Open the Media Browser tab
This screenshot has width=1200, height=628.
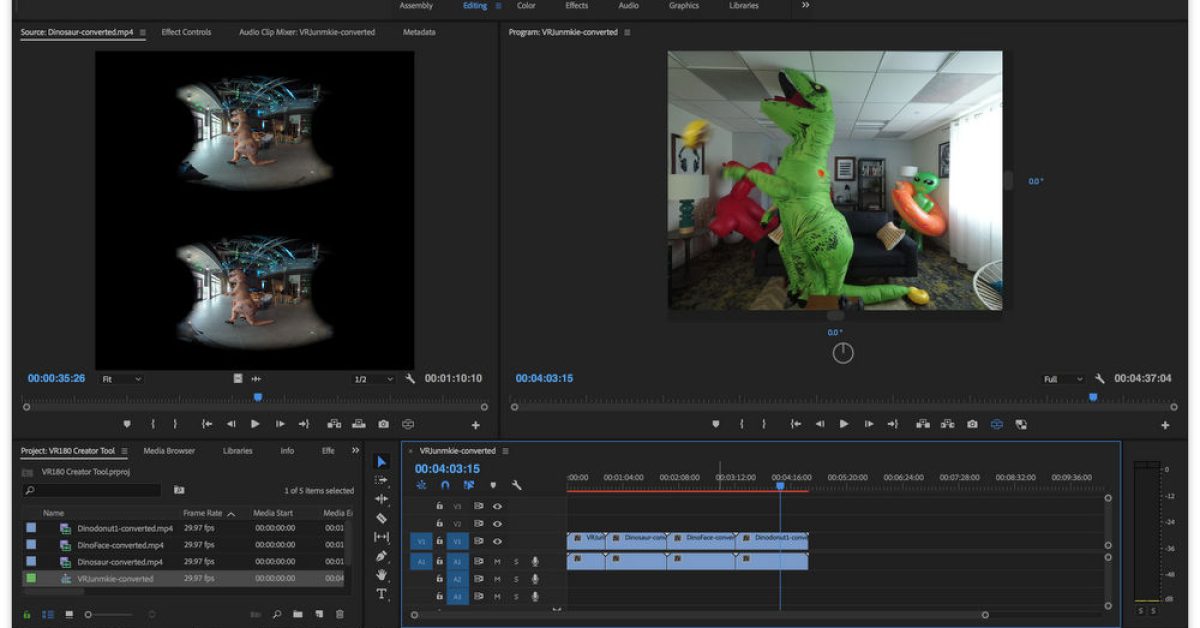(x=169, y=451)
